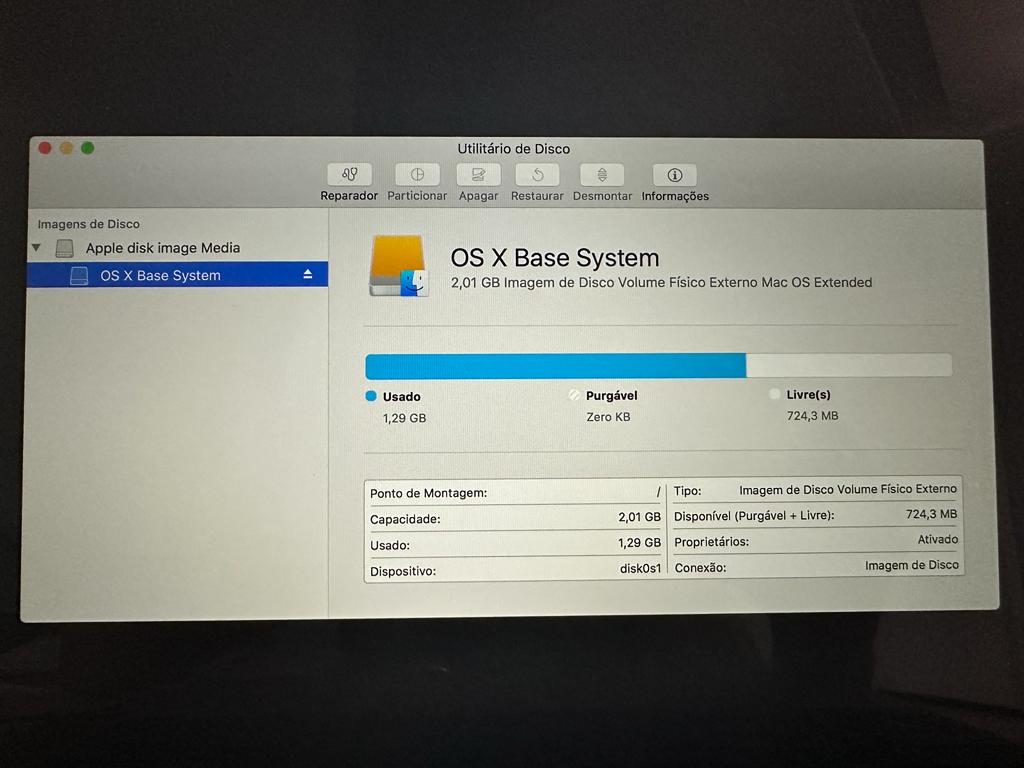Click the Proprietários Ativado value

[x=938, y=539]
